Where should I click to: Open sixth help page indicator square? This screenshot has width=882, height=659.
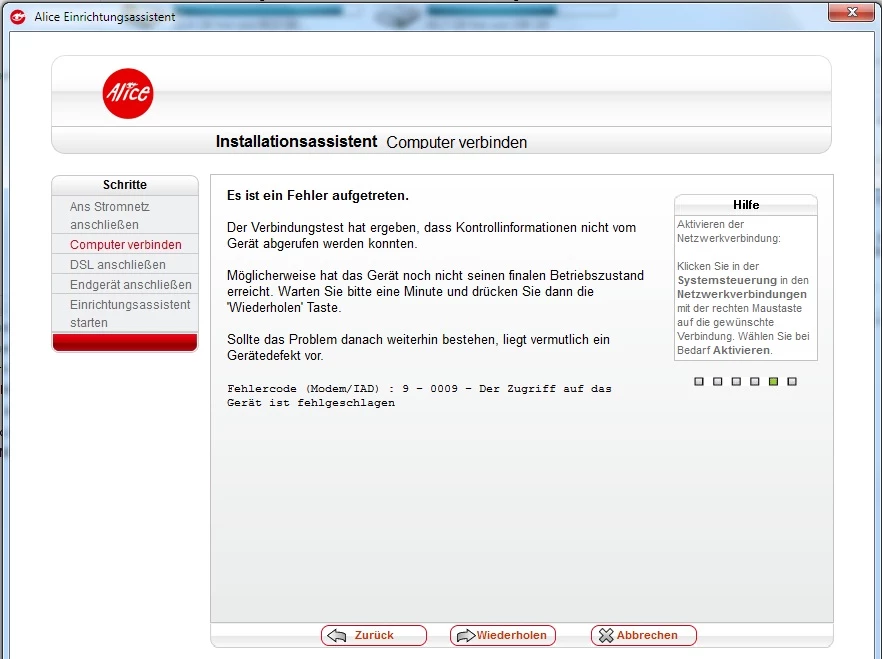792,381
